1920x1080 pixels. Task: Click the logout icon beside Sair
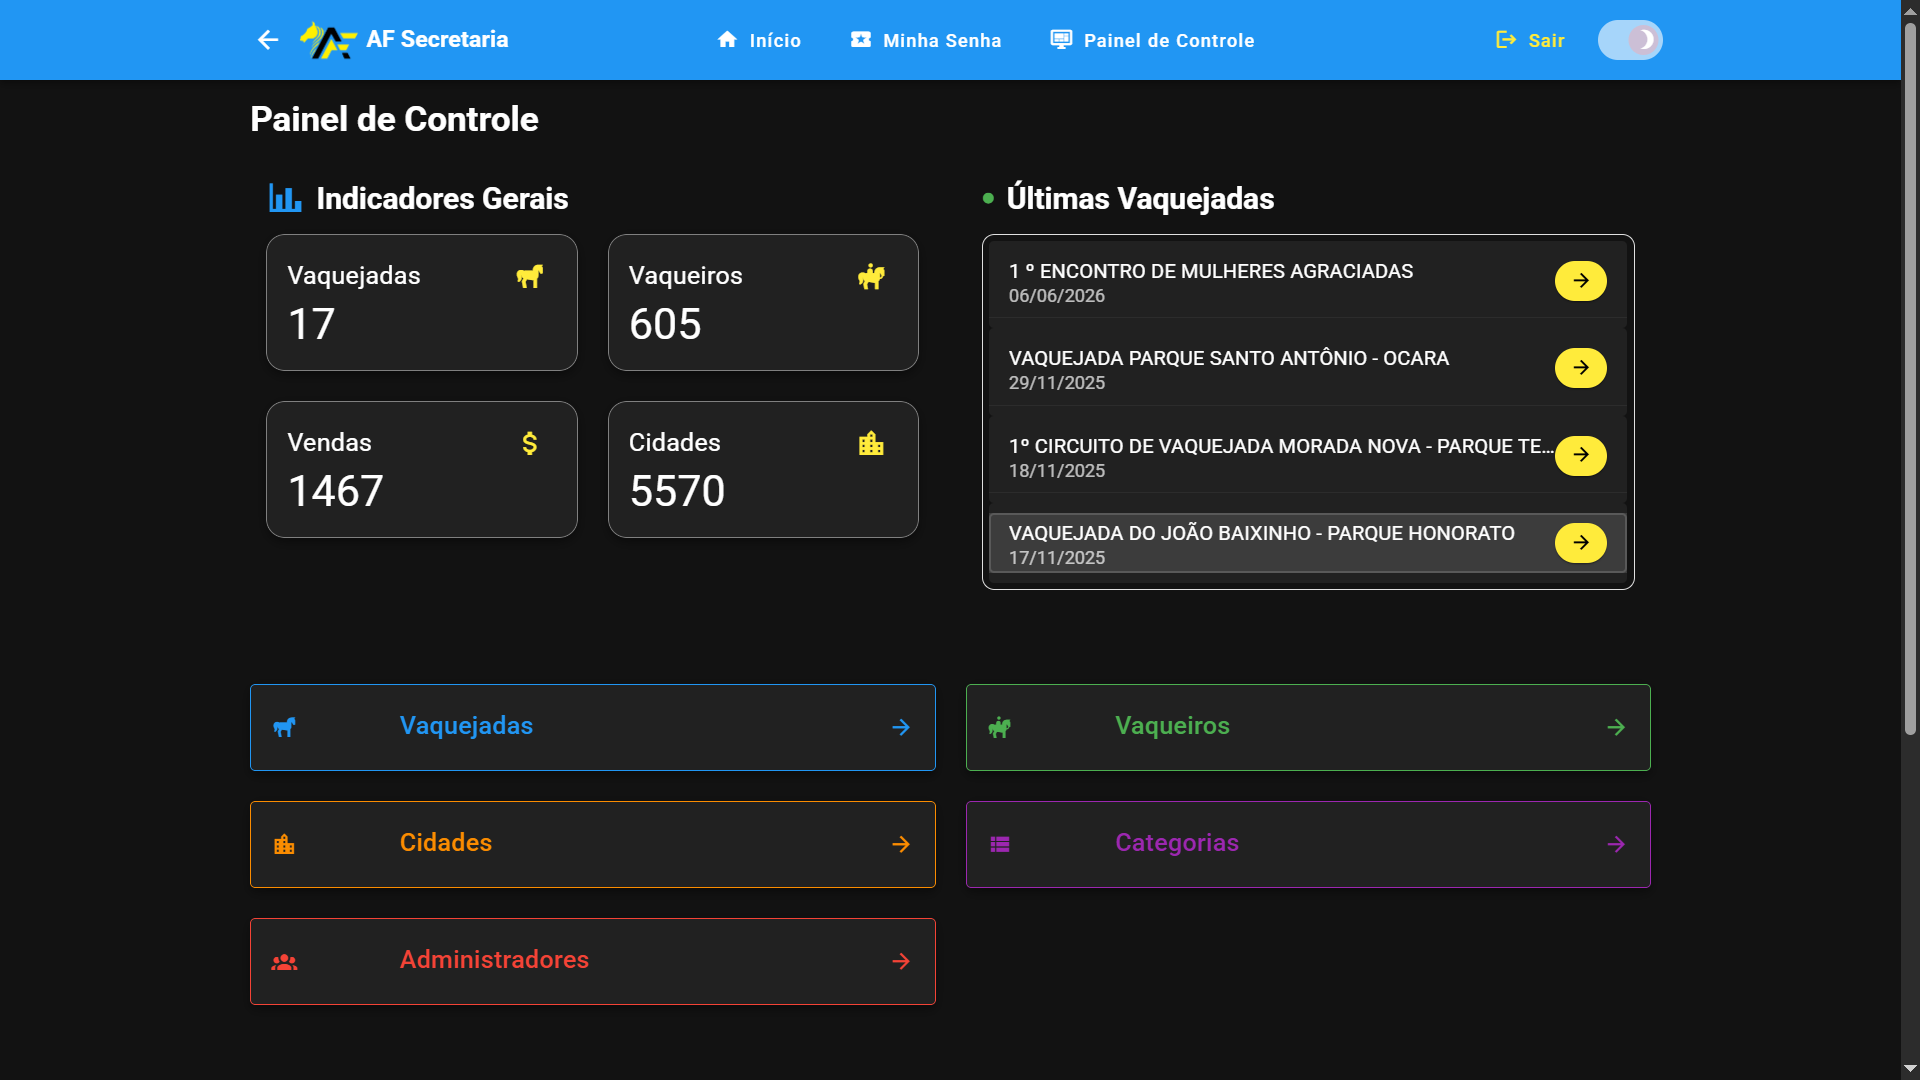point(1505,40)
